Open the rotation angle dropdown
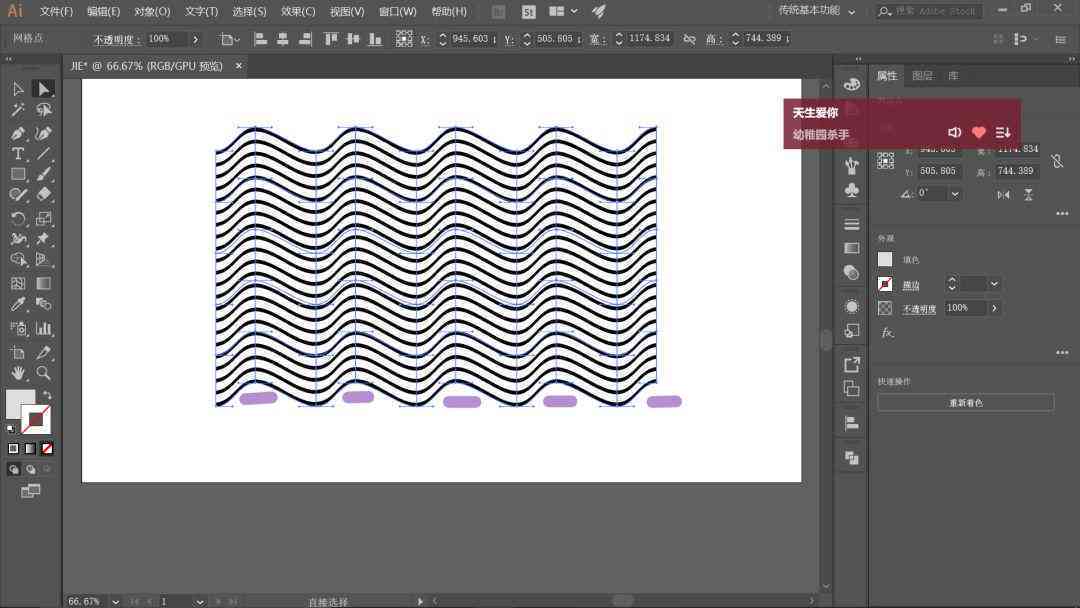The width and height of the screenshot is (1080, 608). coord(955,194)
